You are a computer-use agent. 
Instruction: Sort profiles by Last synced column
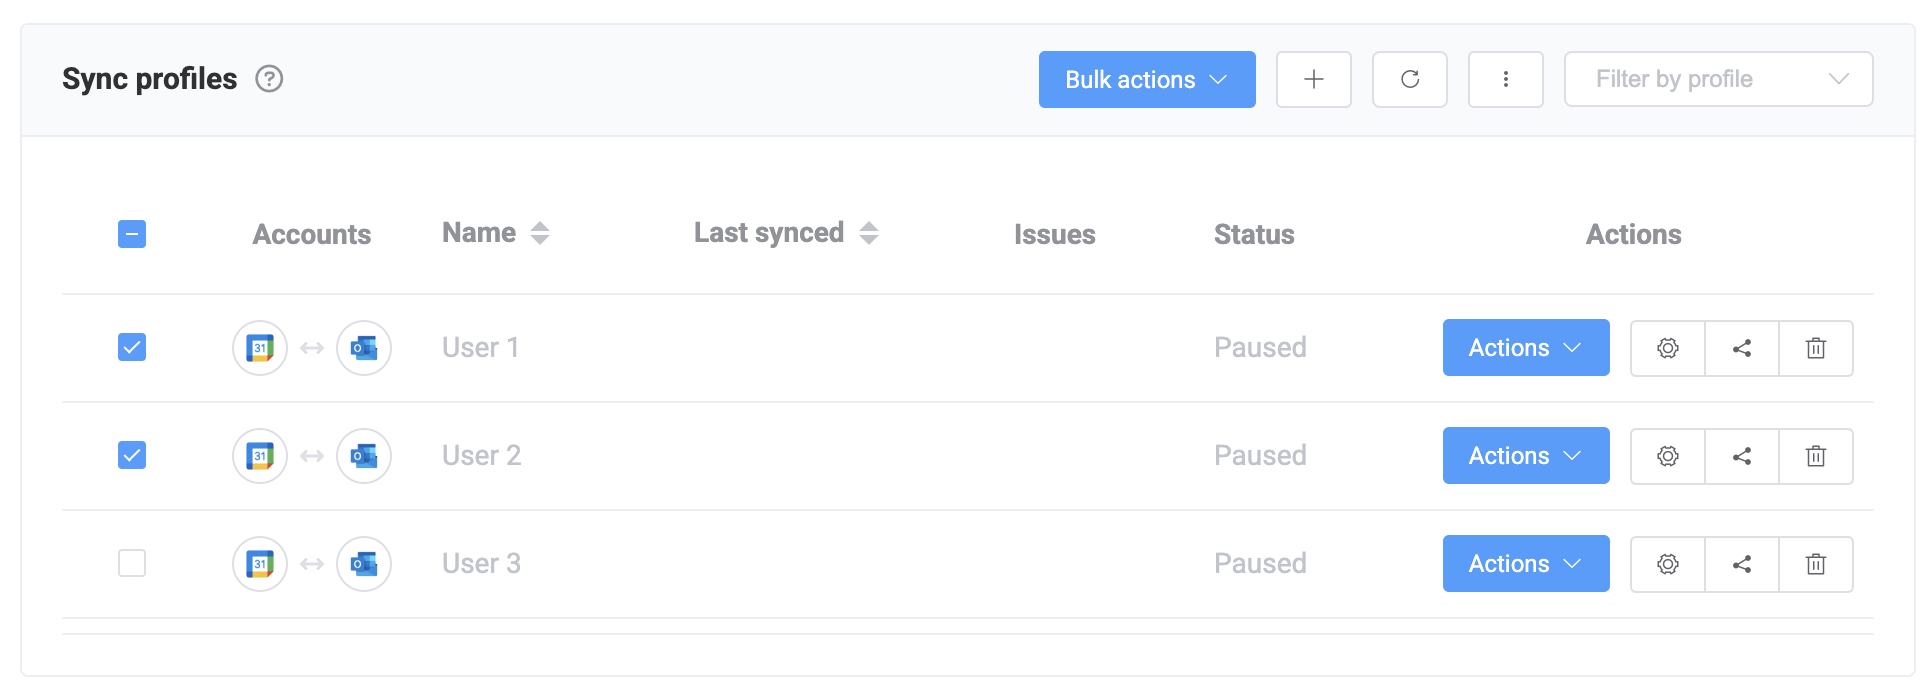point(870,232)
